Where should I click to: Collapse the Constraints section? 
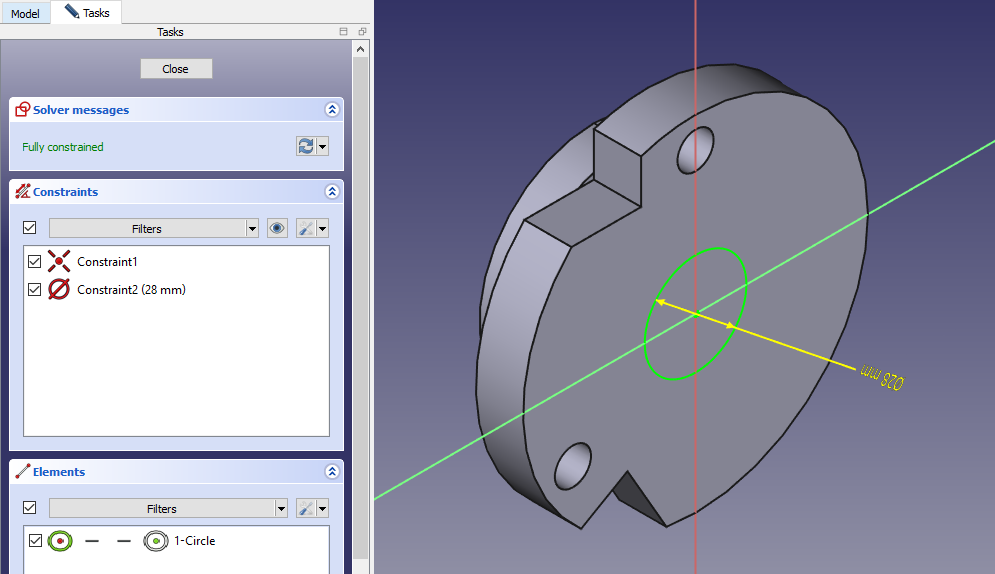click(x=332, y=192)
